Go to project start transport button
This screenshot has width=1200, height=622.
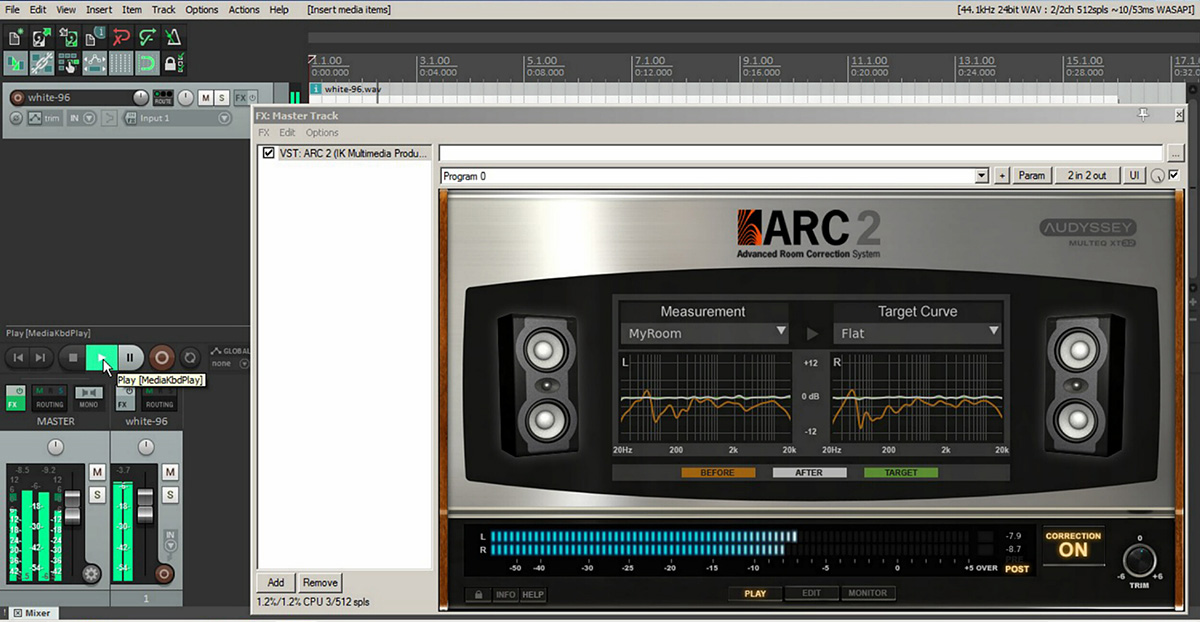(x=18, y=357)
